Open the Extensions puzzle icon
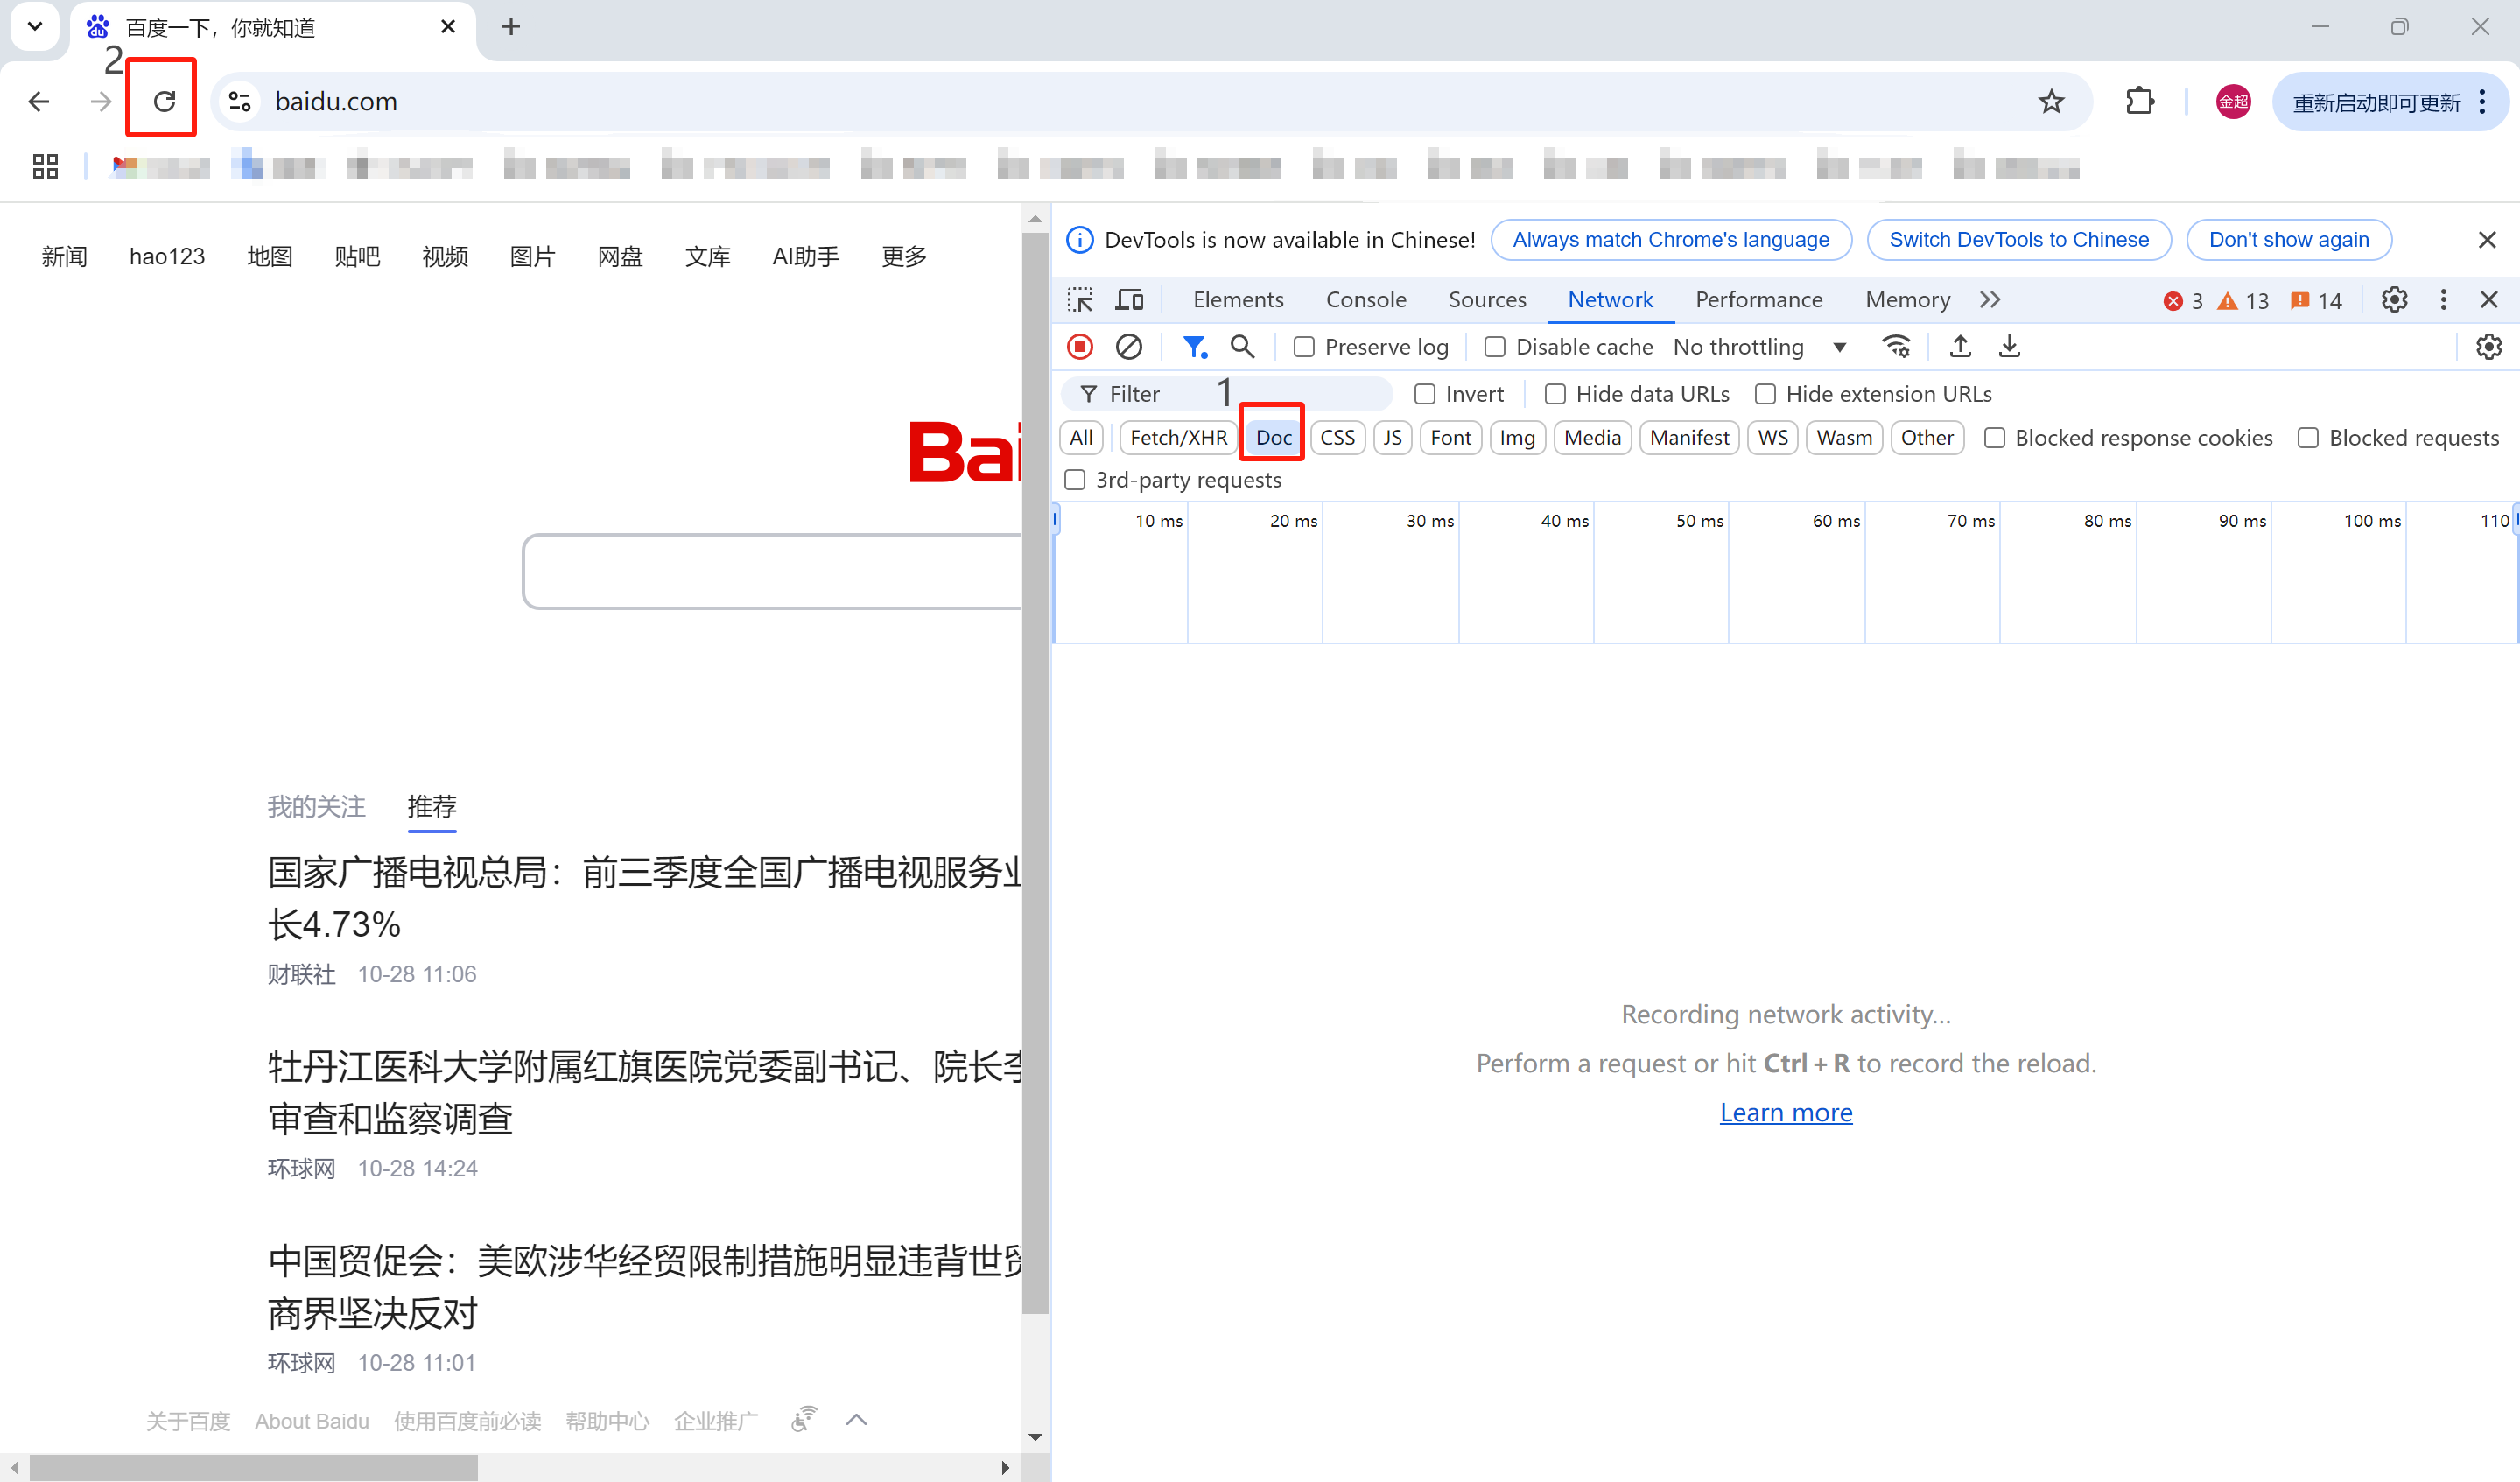This screenshot has width=2520, height=1482. pos(2139,101)
